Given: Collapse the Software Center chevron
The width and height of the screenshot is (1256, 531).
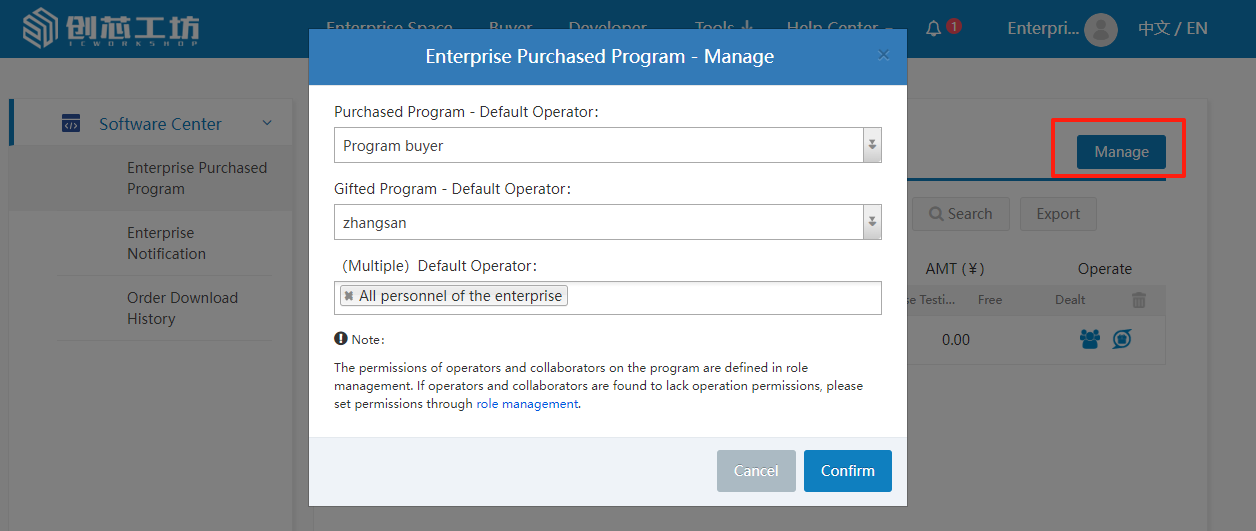Looking at the screenshot, I should [x=267, y=123].
